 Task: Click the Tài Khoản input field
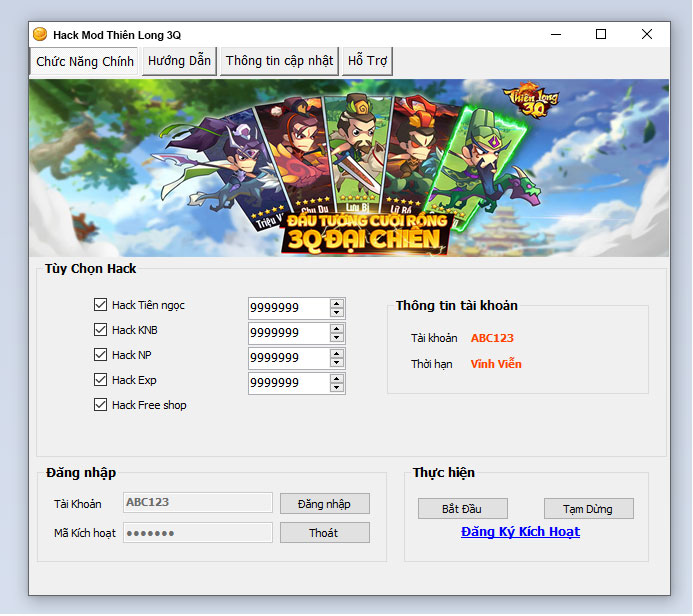click(198, 502)
